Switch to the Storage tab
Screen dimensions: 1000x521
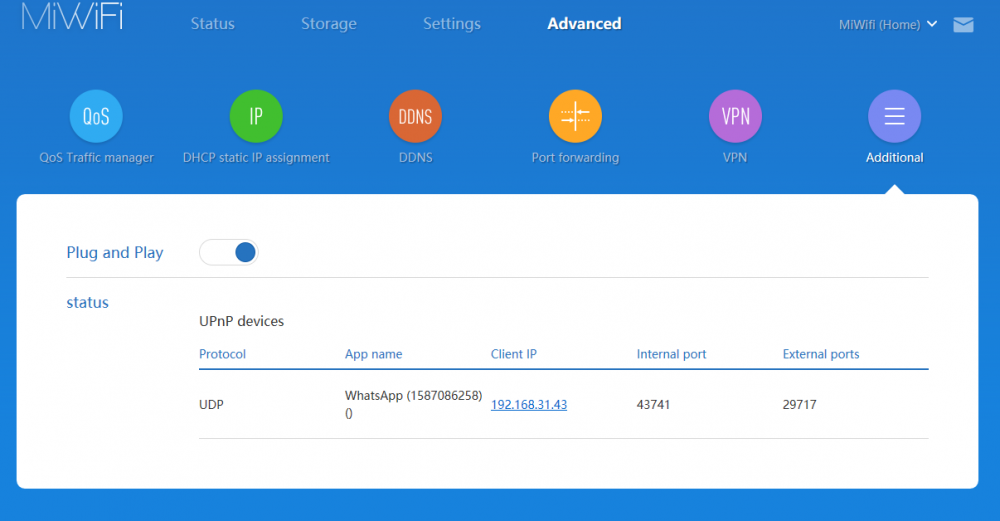click(329, 24)
